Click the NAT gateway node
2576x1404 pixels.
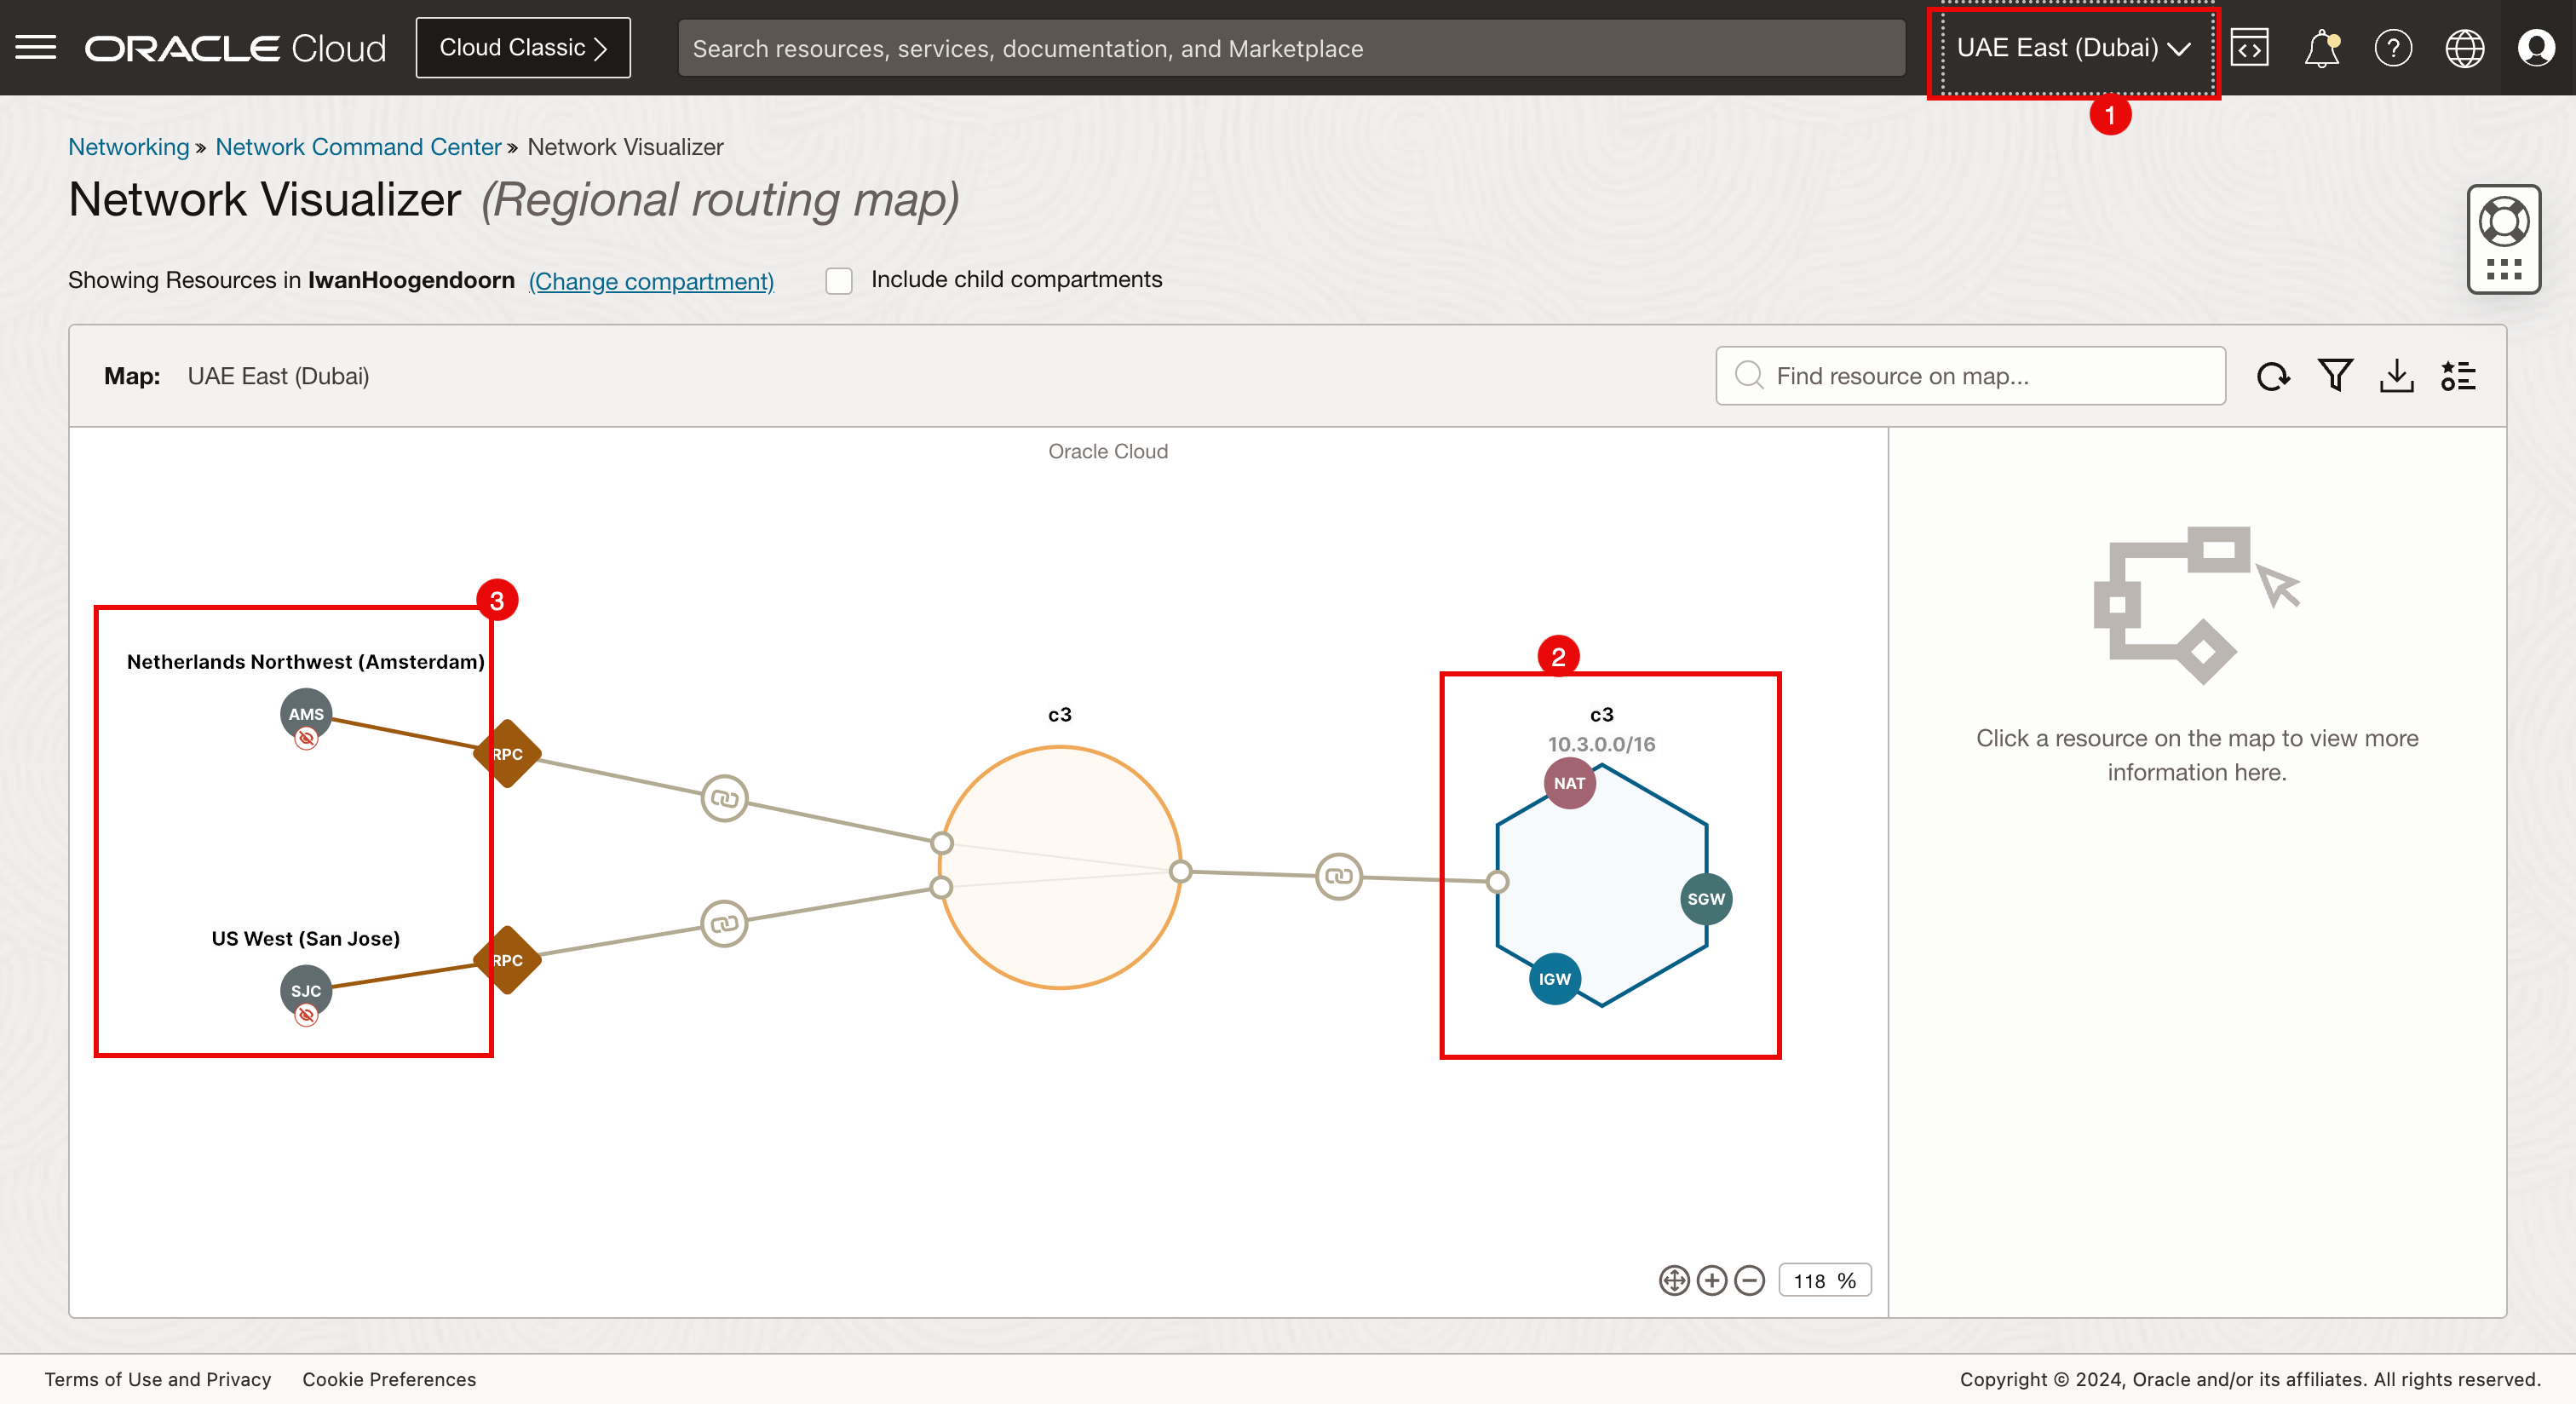(x=1569, y=783)
